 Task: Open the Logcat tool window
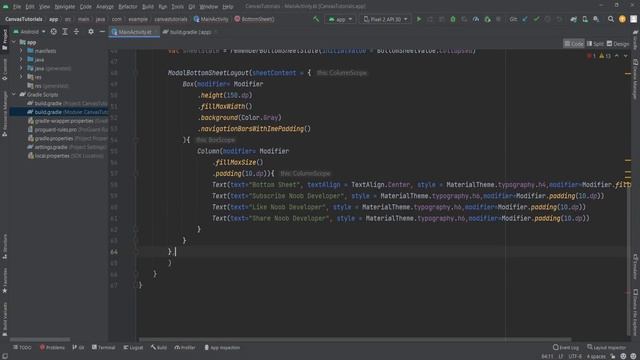tap(133, 348)
